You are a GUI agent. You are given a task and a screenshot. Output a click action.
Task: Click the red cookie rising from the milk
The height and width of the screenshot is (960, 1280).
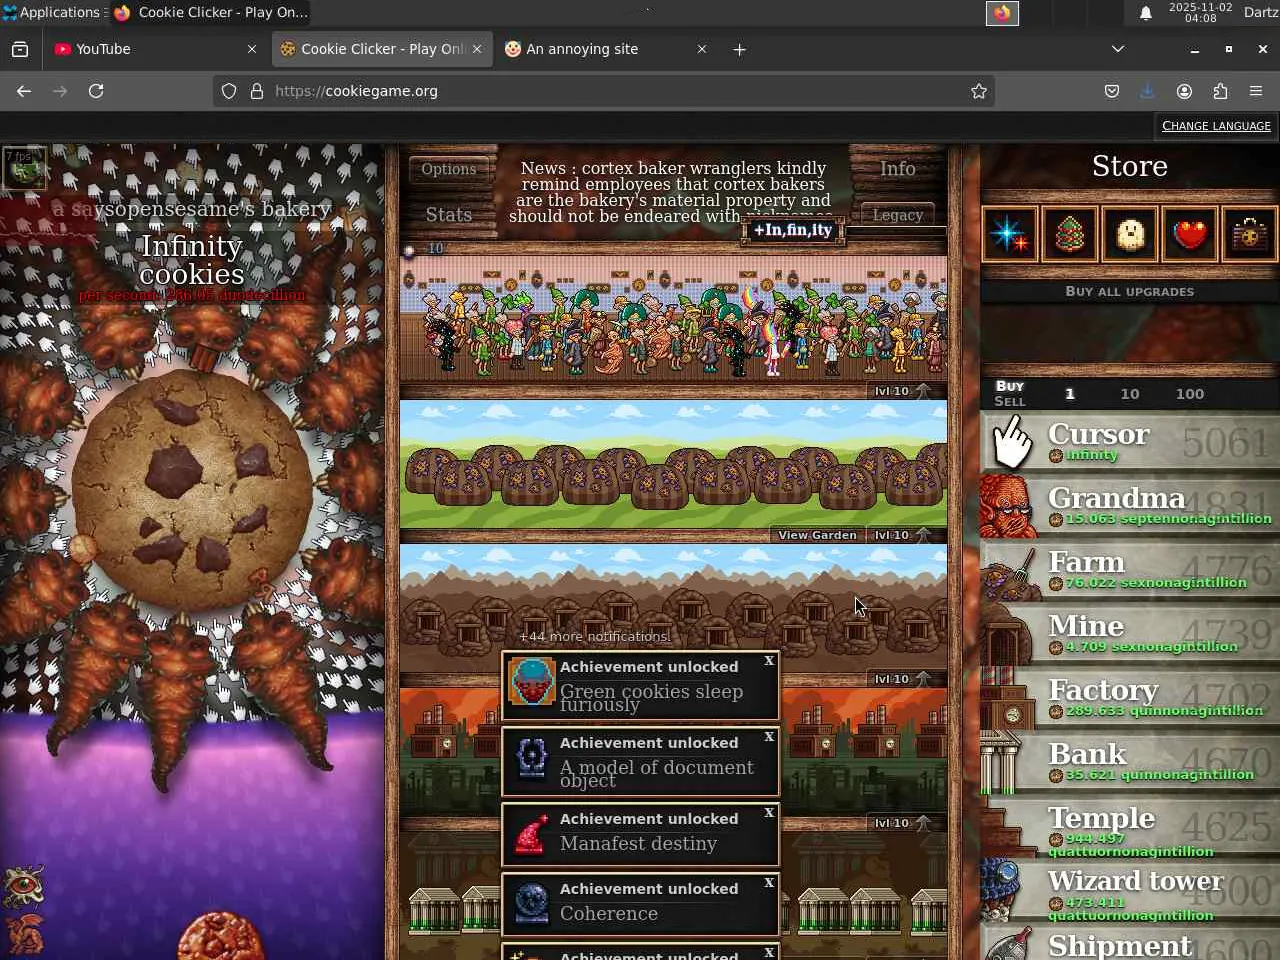(x=220, y=937)
